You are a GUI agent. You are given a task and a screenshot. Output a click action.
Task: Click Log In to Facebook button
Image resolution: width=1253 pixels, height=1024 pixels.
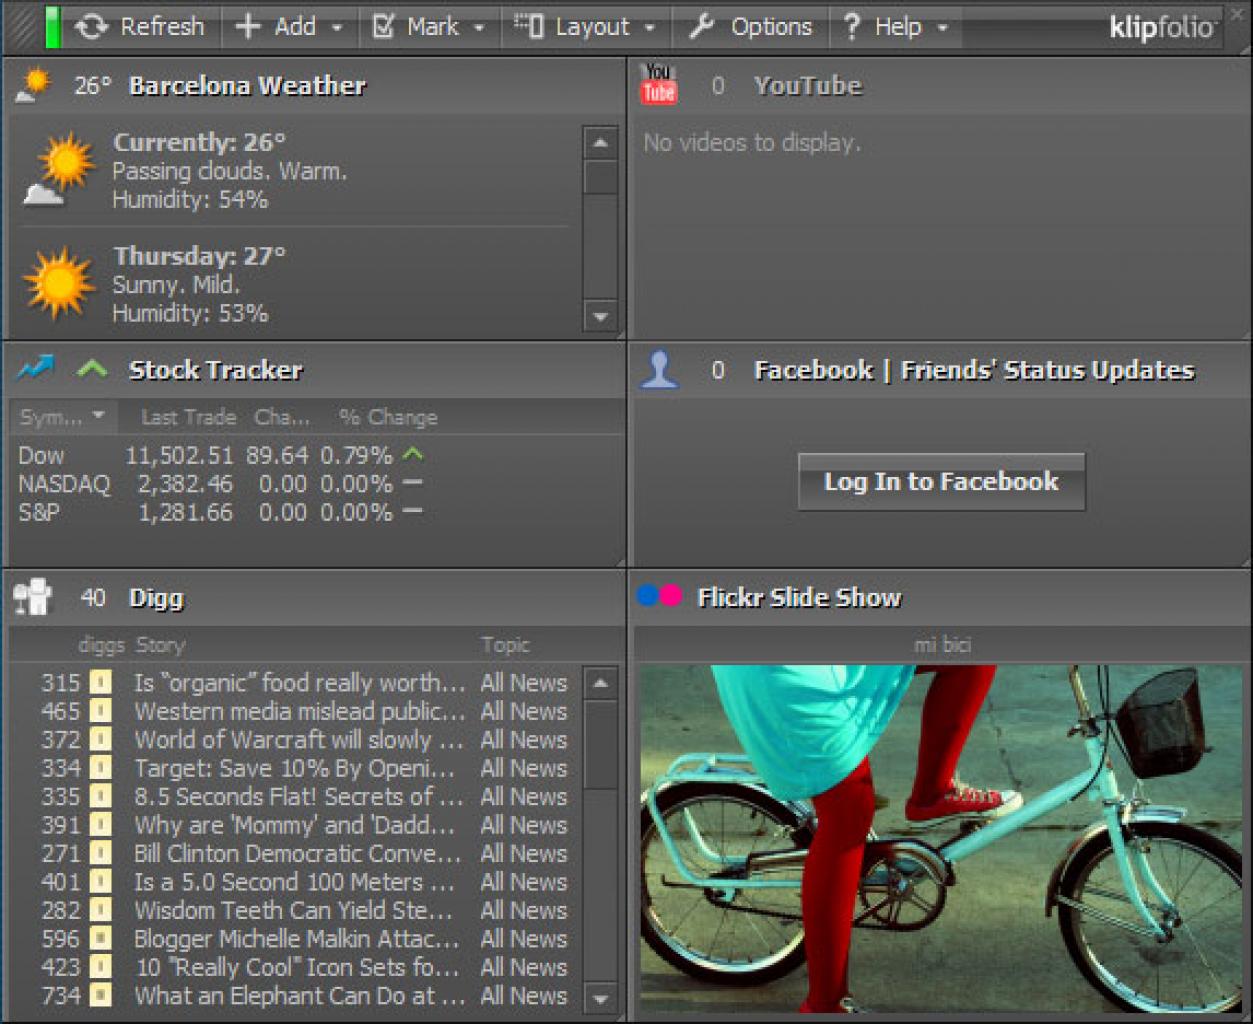click(941, 482)
